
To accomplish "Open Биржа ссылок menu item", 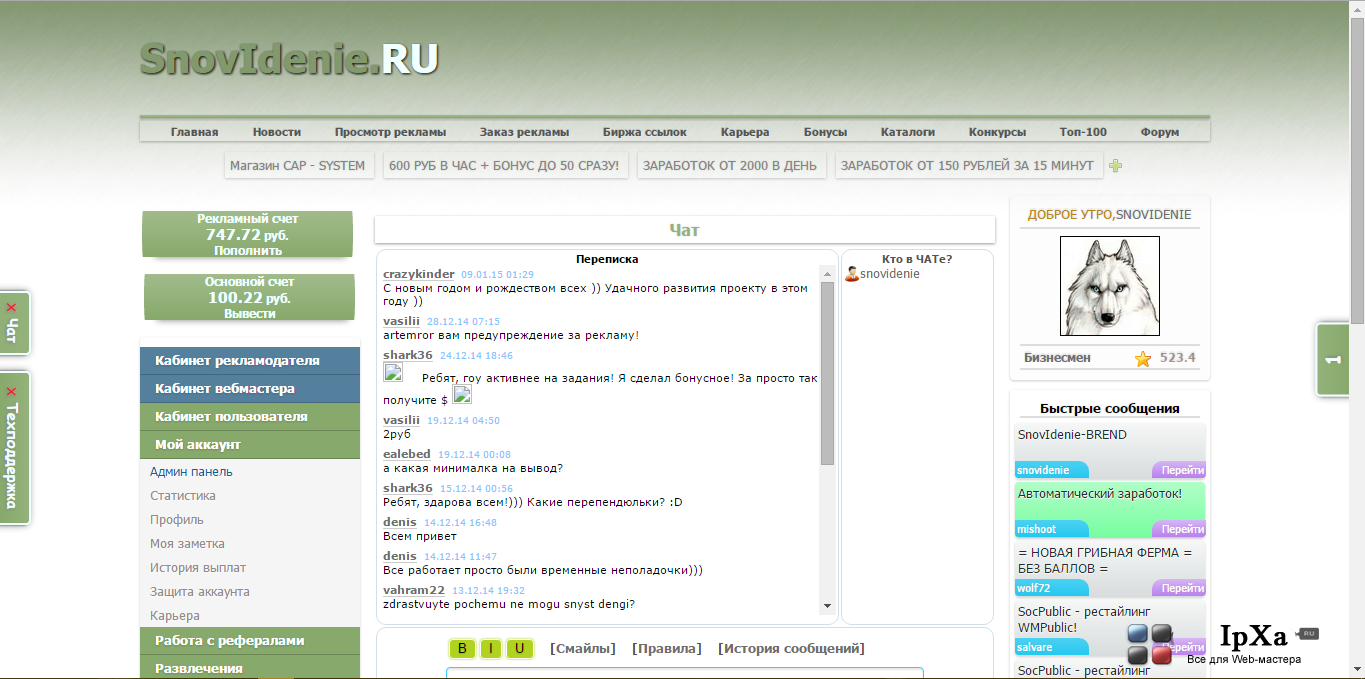I will 645,132.
